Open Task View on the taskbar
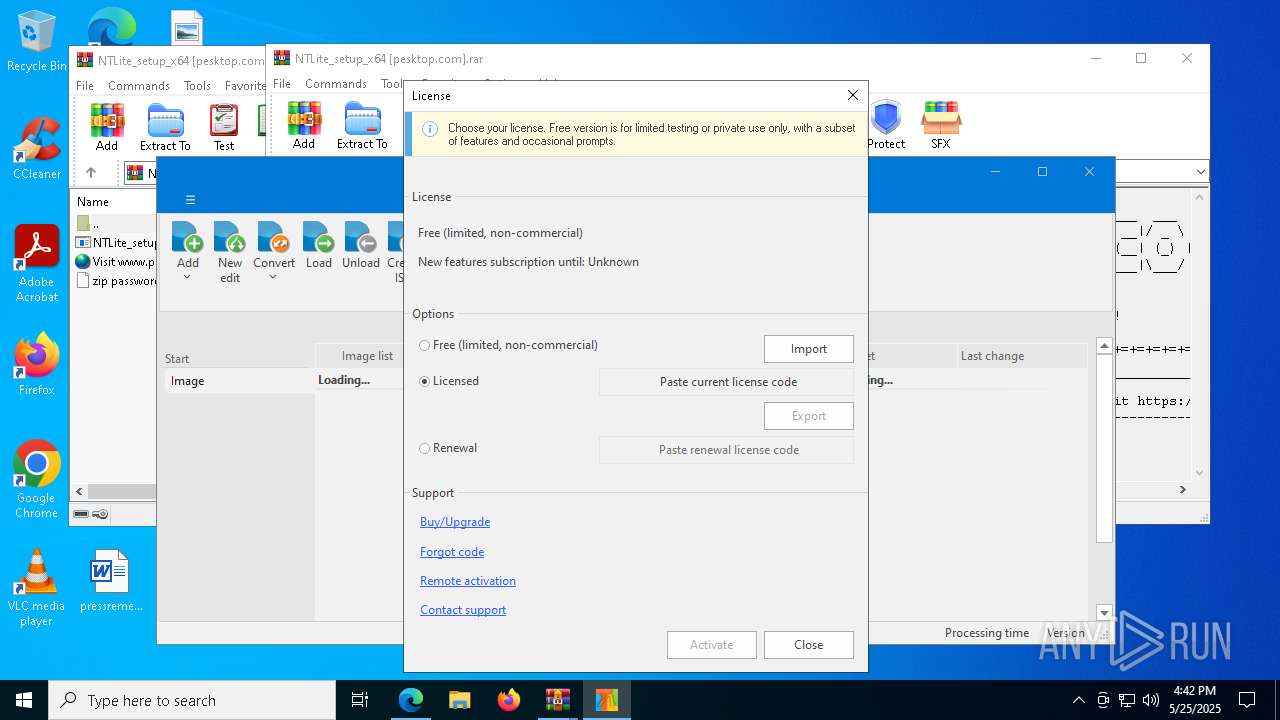This screenshot has height=720, width=1280. tap(361, 700)
